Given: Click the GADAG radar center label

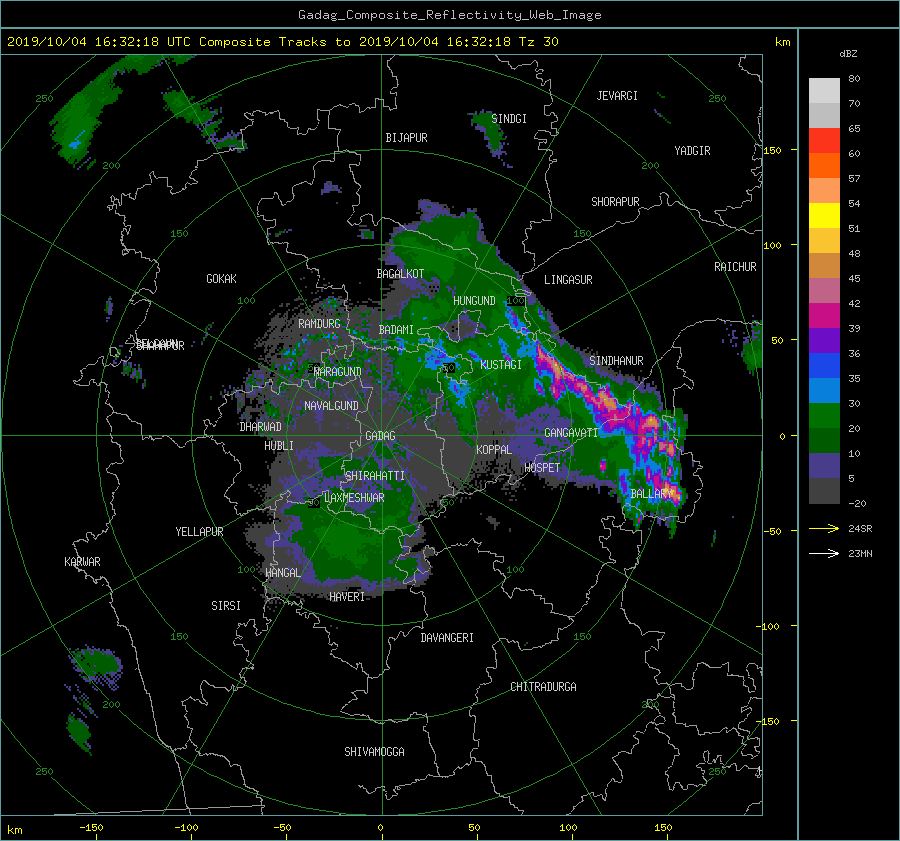Looking at the screenshot, I should pyautogui.click(x=380, y=436).
